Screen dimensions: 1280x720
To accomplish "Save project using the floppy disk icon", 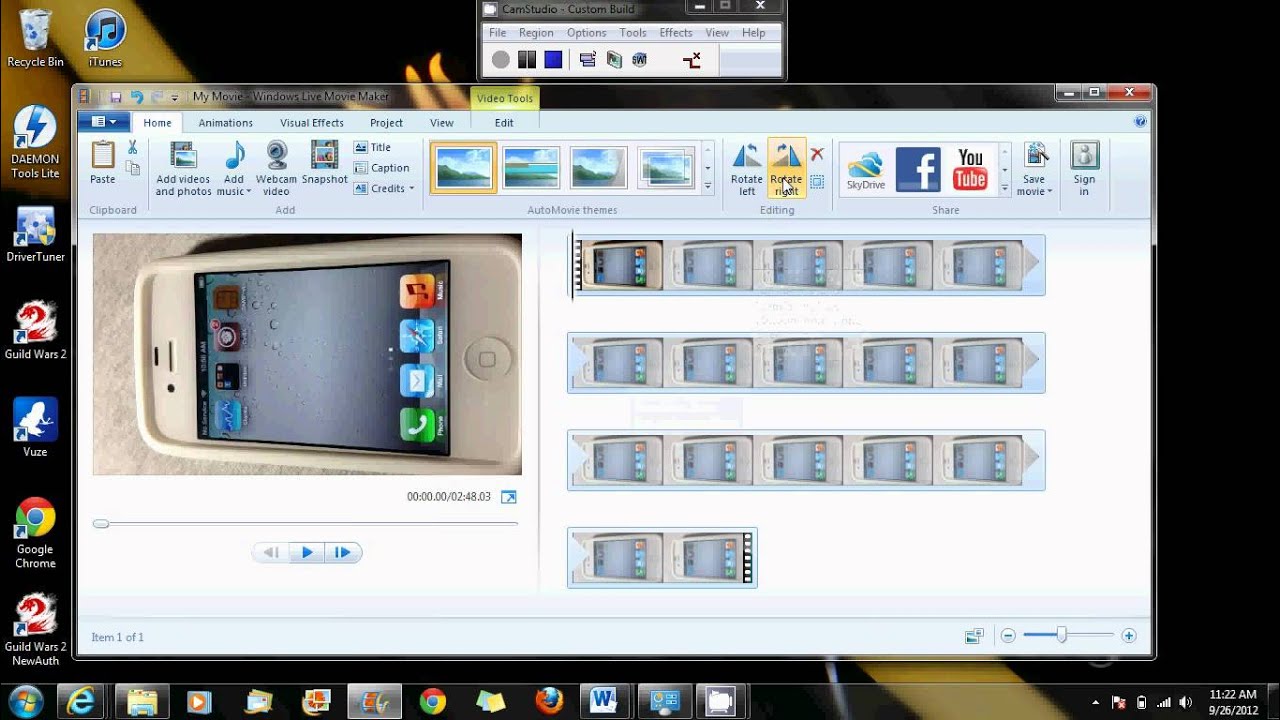I will 115,97.
